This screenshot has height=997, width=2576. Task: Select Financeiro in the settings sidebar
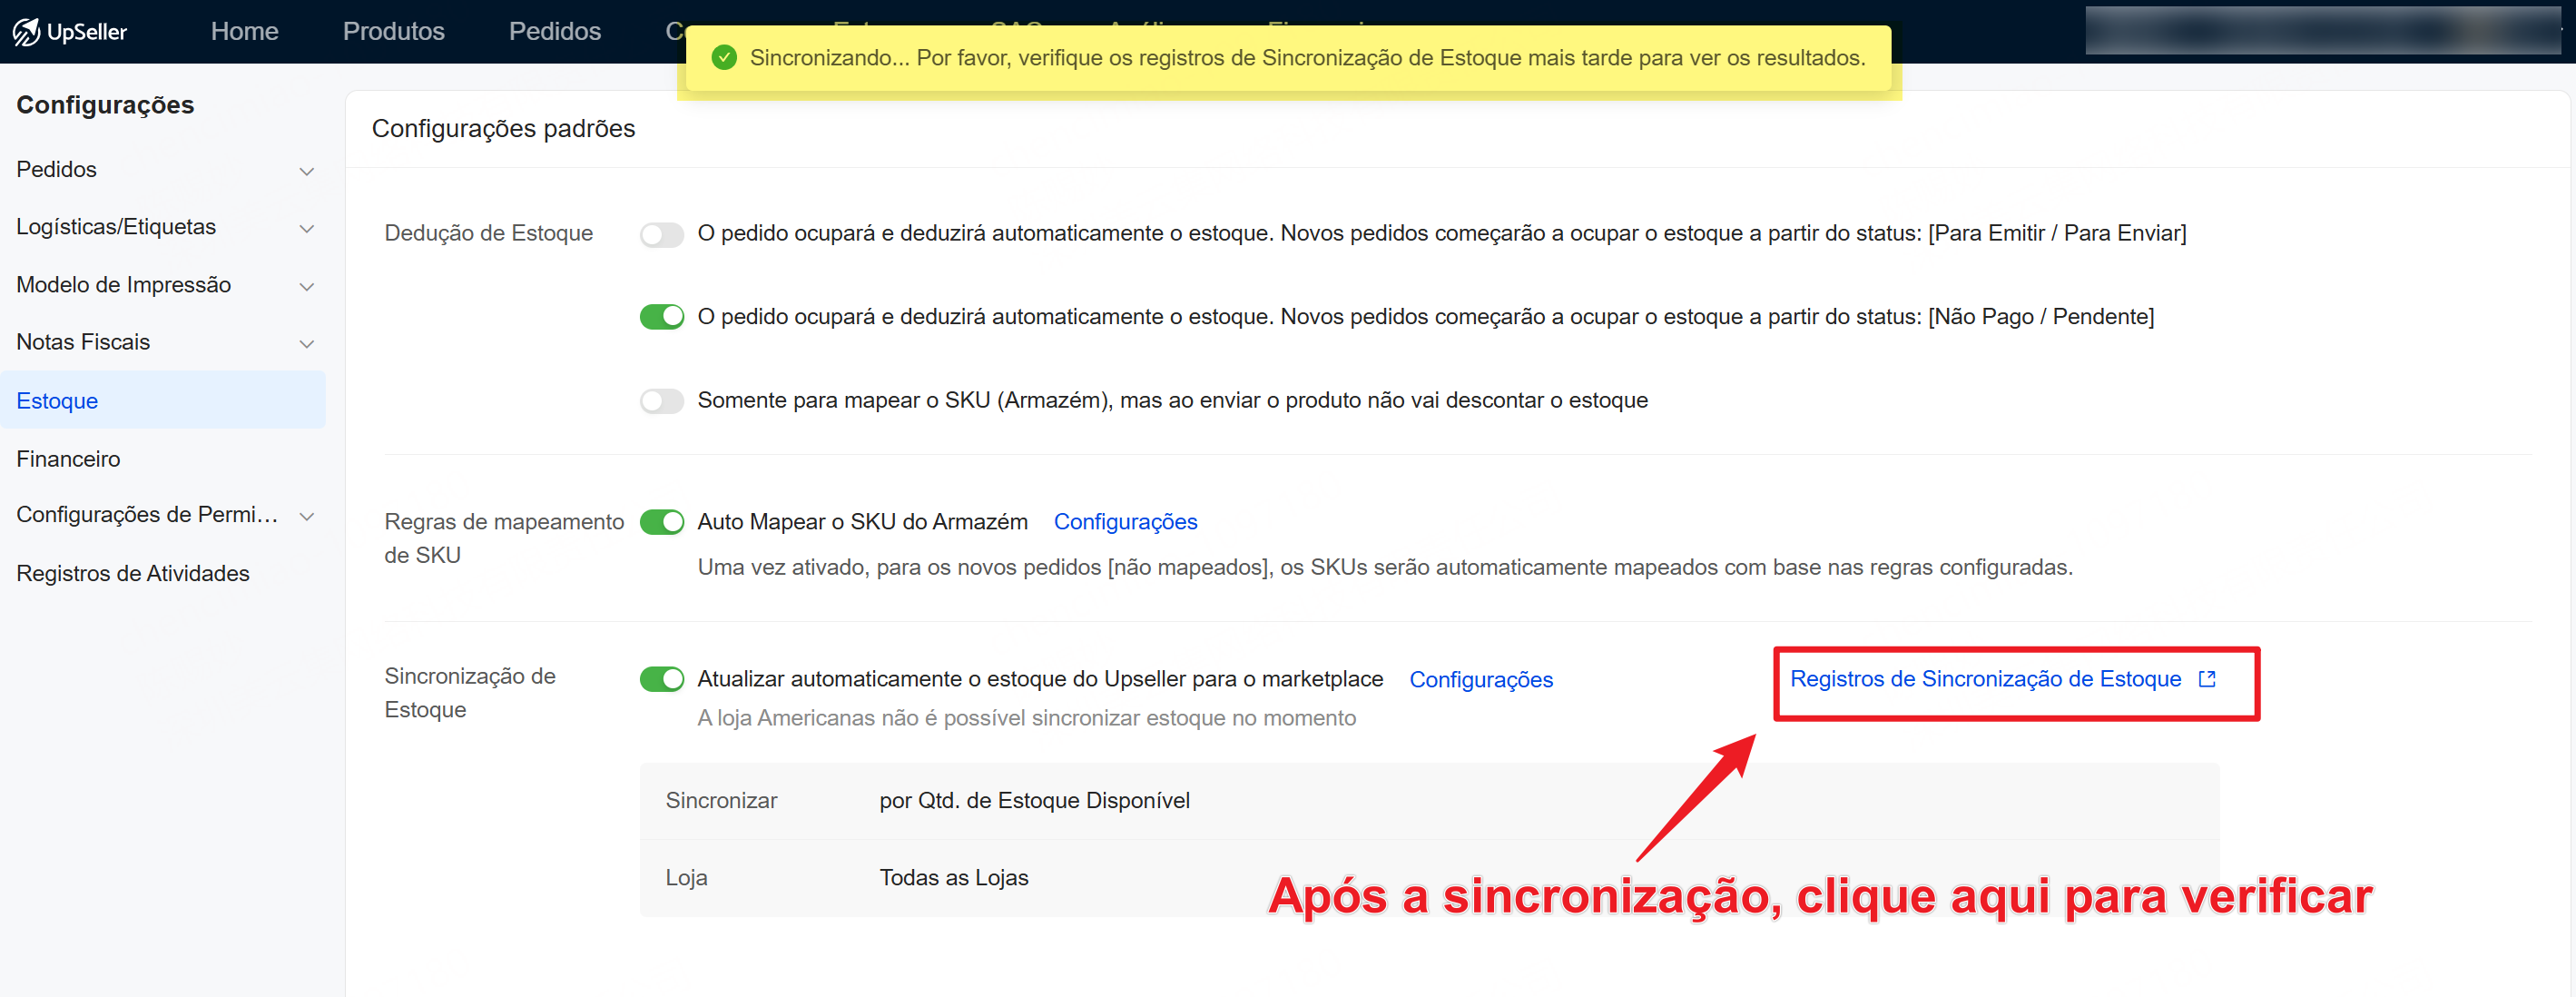(68, 459)
